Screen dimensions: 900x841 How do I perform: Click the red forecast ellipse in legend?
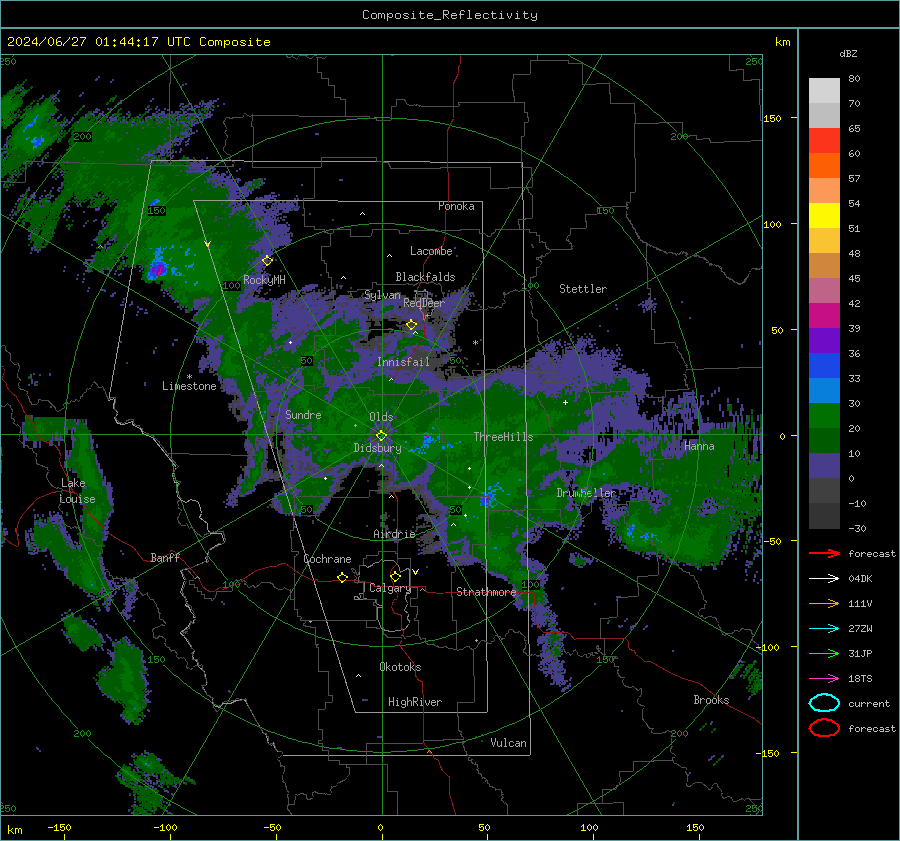[x=824, y=728]
